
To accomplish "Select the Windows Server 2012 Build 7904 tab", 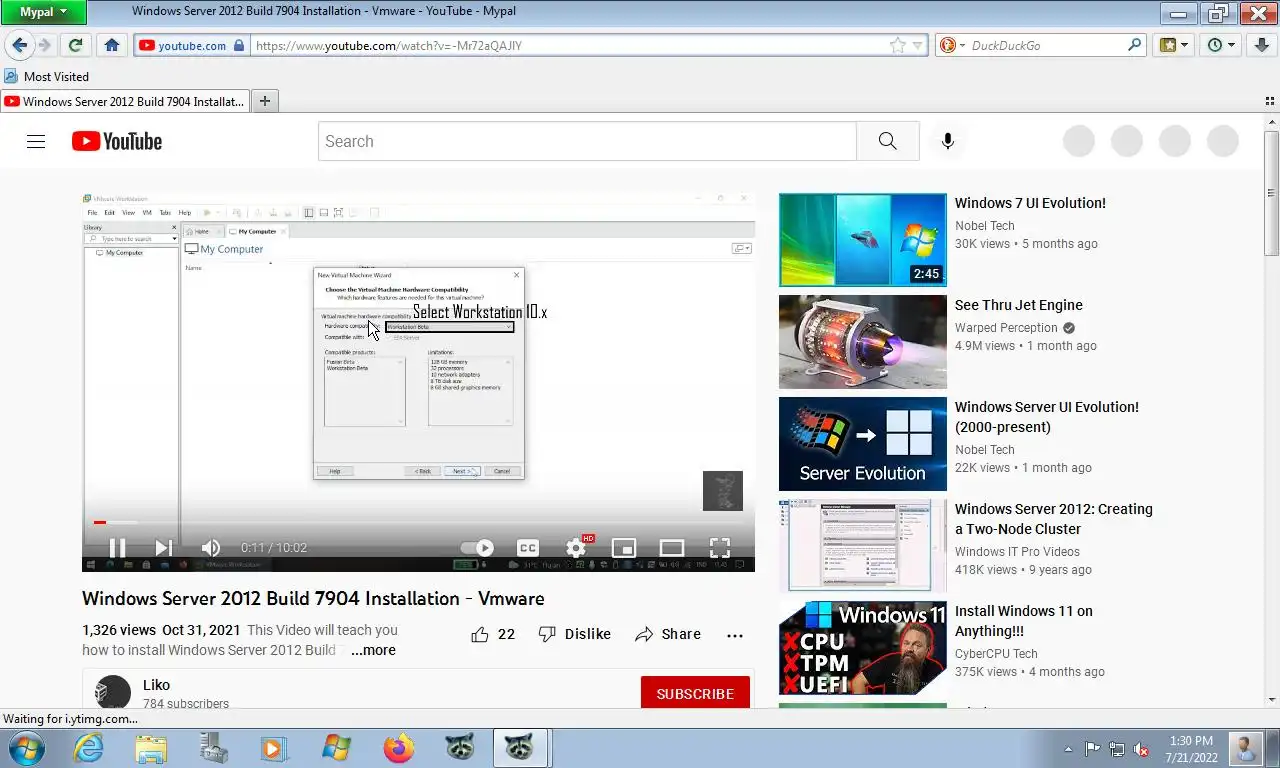I will tap(124, 101).
